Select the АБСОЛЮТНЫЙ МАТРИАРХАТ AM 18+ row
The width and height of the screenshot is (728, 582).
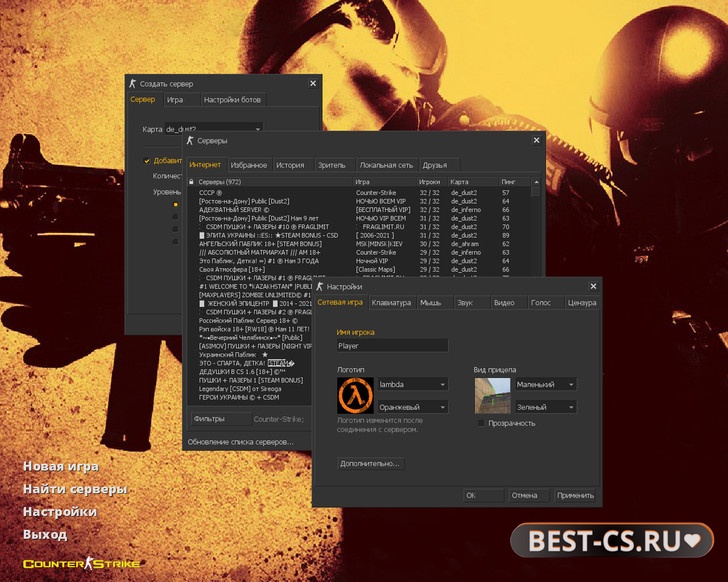[359, 252]
